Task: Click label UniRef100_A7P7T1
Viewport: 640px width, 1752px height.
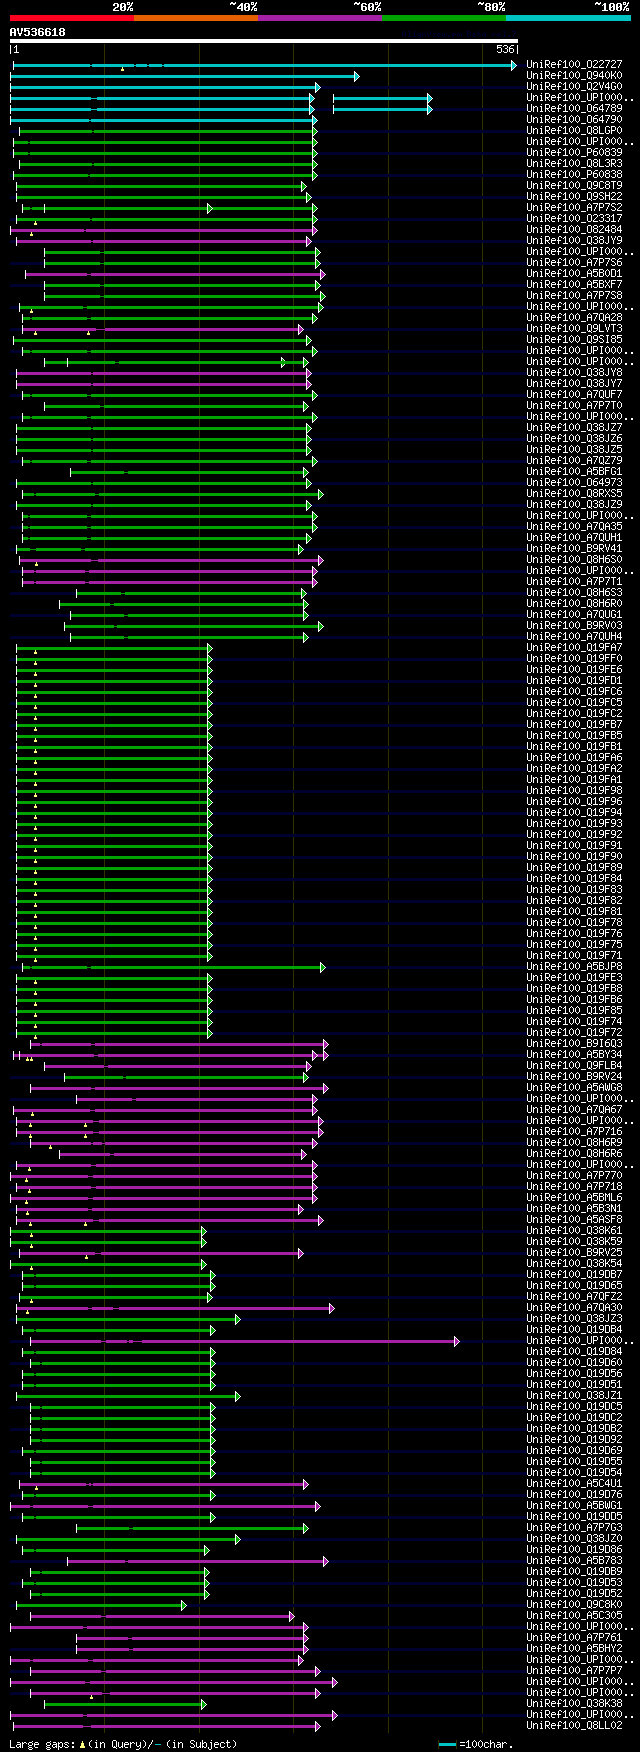Action: click(x=574, y=582)
